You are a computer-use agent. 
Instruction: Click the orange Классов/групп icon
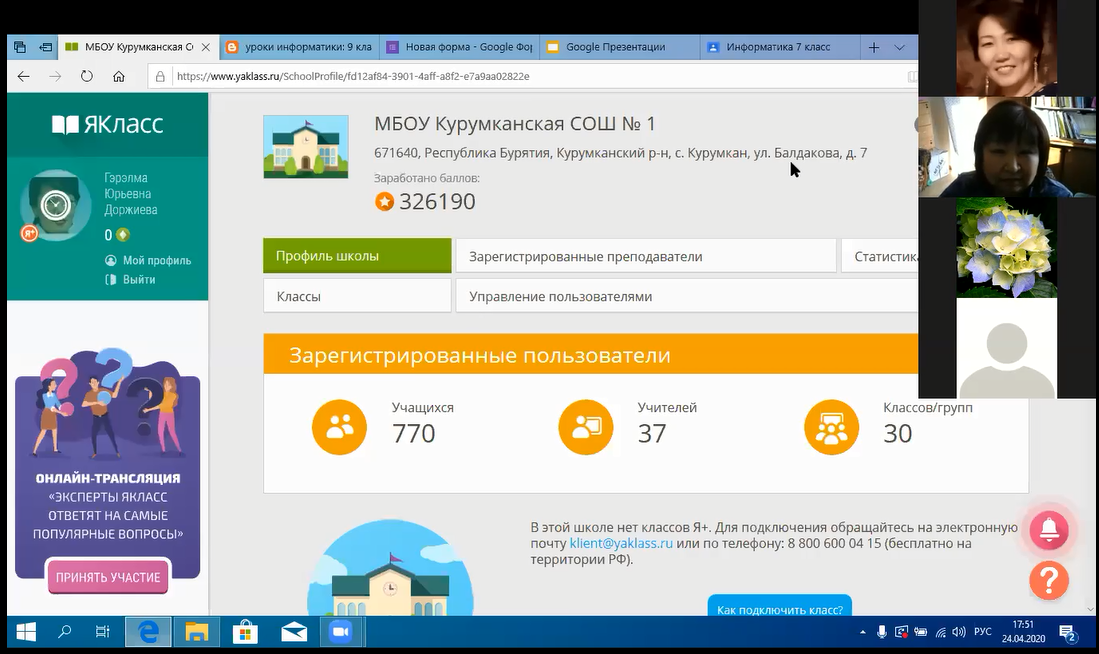pyautogui.click(x=831, y=427)
